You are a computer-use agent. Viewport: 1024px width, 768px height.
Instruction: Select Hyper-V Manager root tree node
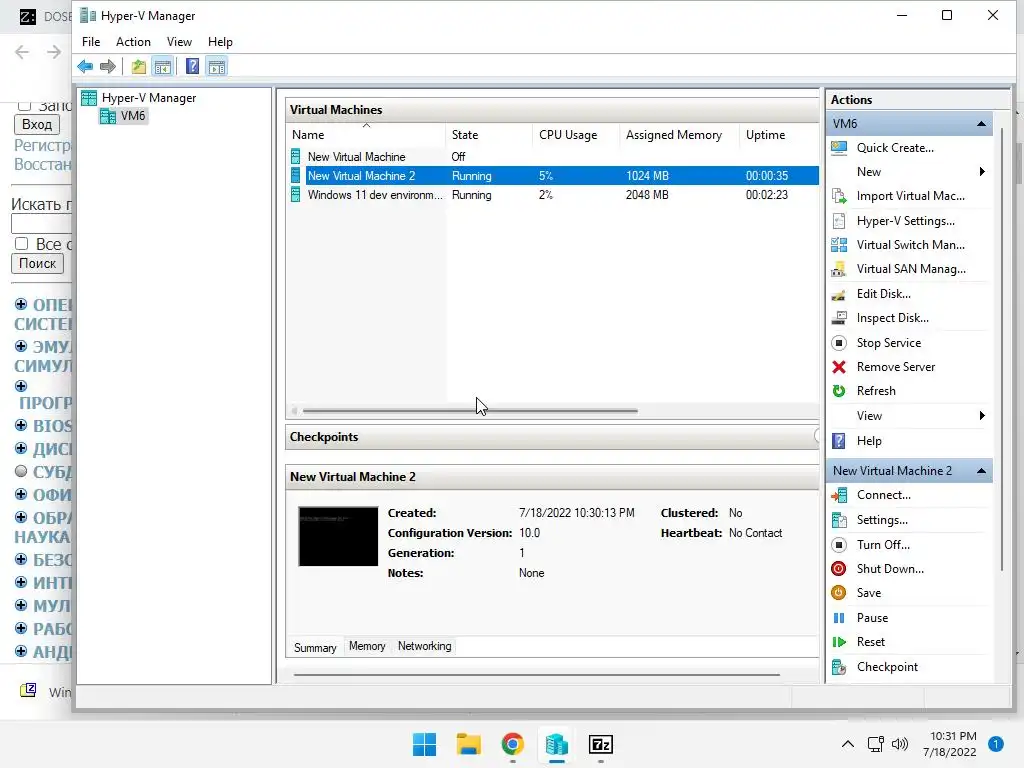point(149,98)
